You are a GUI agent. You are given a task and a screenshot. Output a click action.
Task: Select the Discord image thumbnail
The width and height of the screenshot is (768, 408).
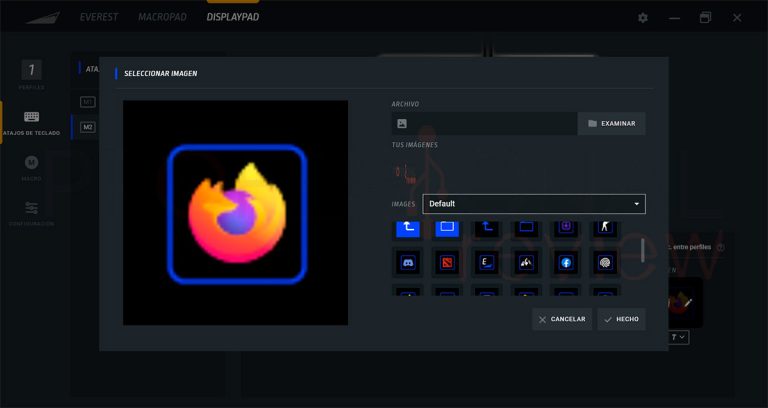pos(408,263)
